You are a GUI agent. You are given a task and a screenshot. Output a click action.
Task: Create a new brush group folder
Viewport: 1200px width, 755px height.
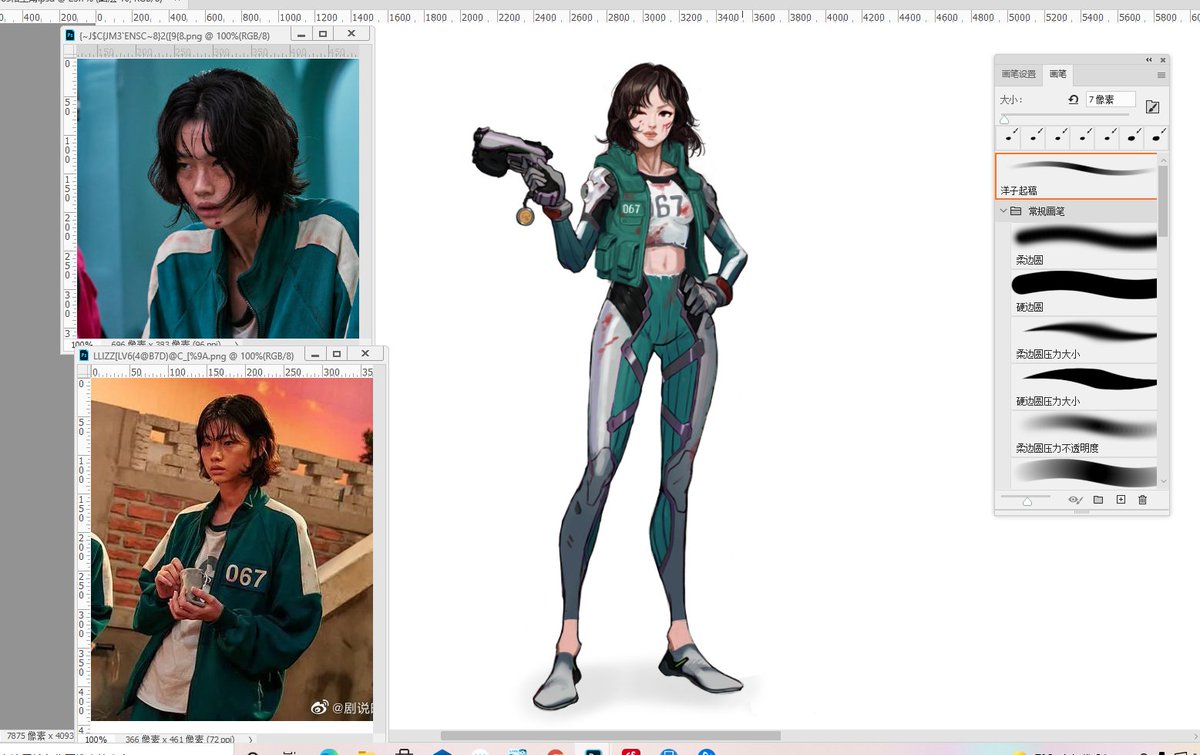click(x=1098, y=499)
